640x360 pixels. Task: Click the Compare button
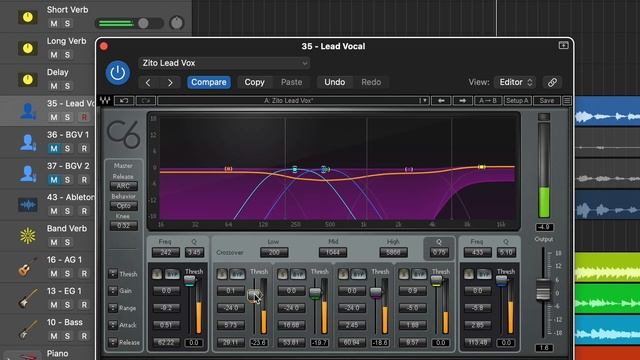coord(209,82)
